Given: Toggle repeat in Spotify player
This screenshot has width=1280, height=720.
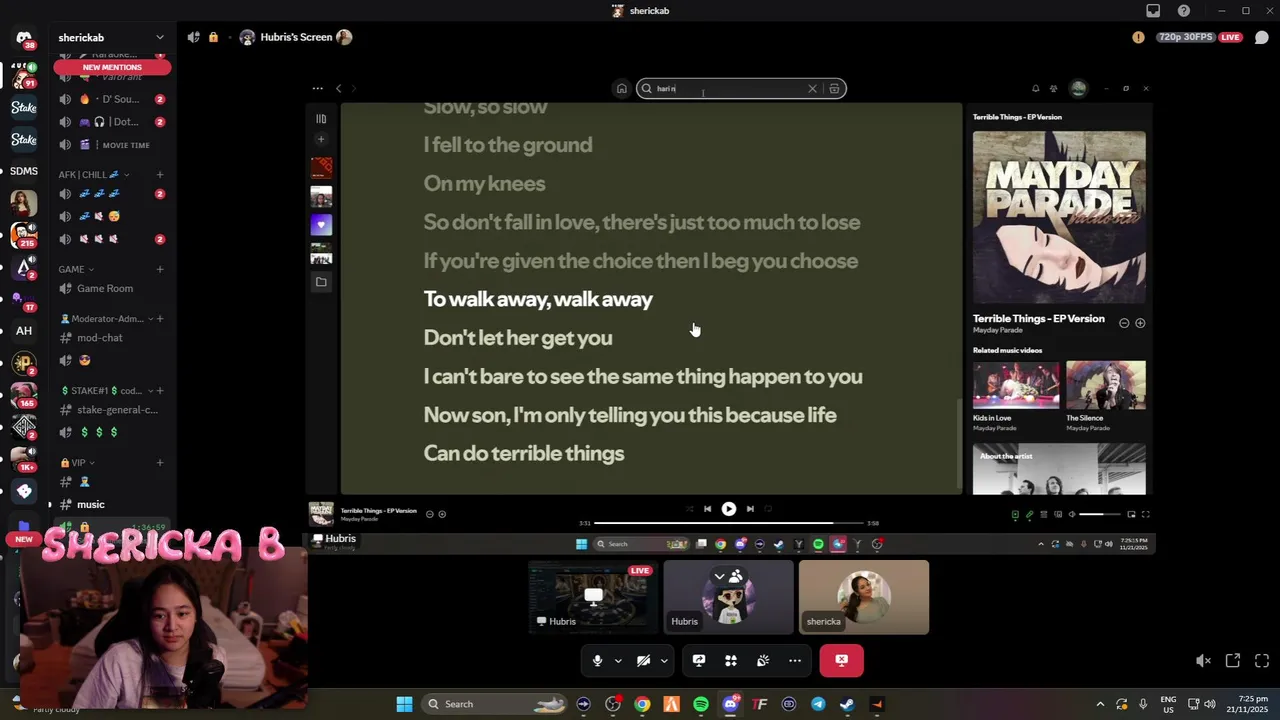Looking at the screenshot, I should click(768, 508).
